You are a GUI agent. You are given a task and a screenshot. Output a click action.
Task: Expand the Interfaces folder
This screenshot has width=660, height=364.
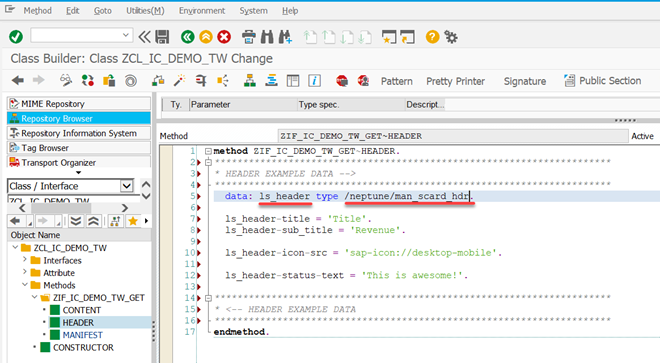point(24,260)
